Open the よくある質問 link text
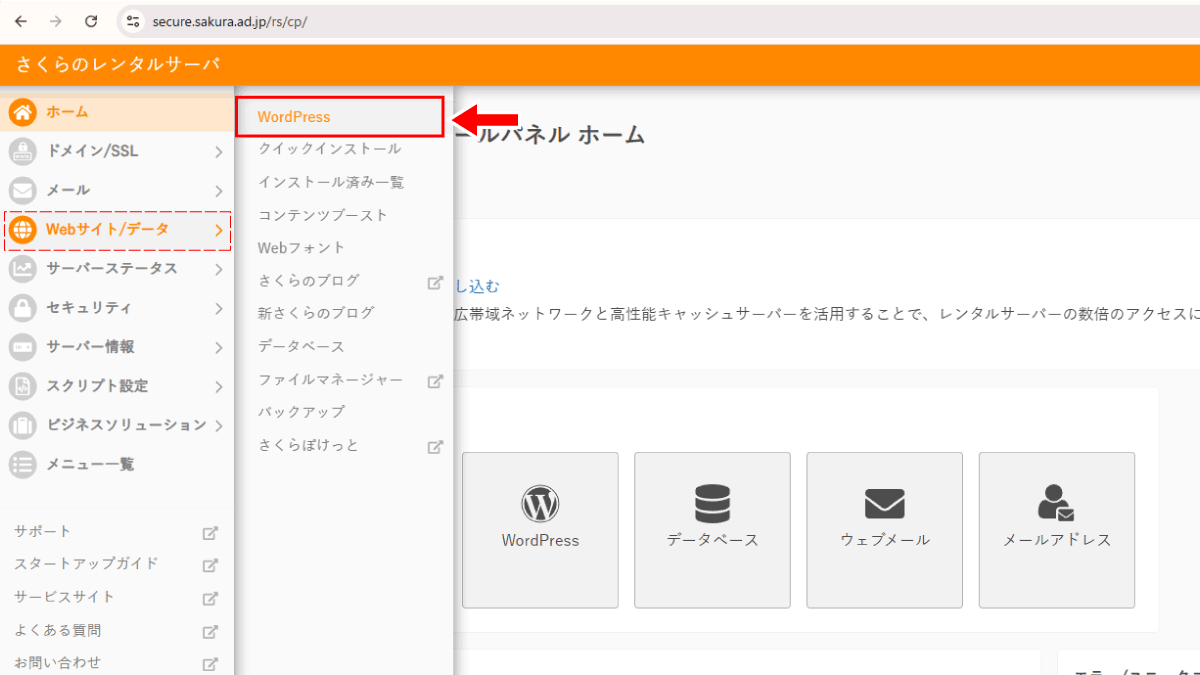Viewport: 1200px width, 675px height. pos(57,631)
